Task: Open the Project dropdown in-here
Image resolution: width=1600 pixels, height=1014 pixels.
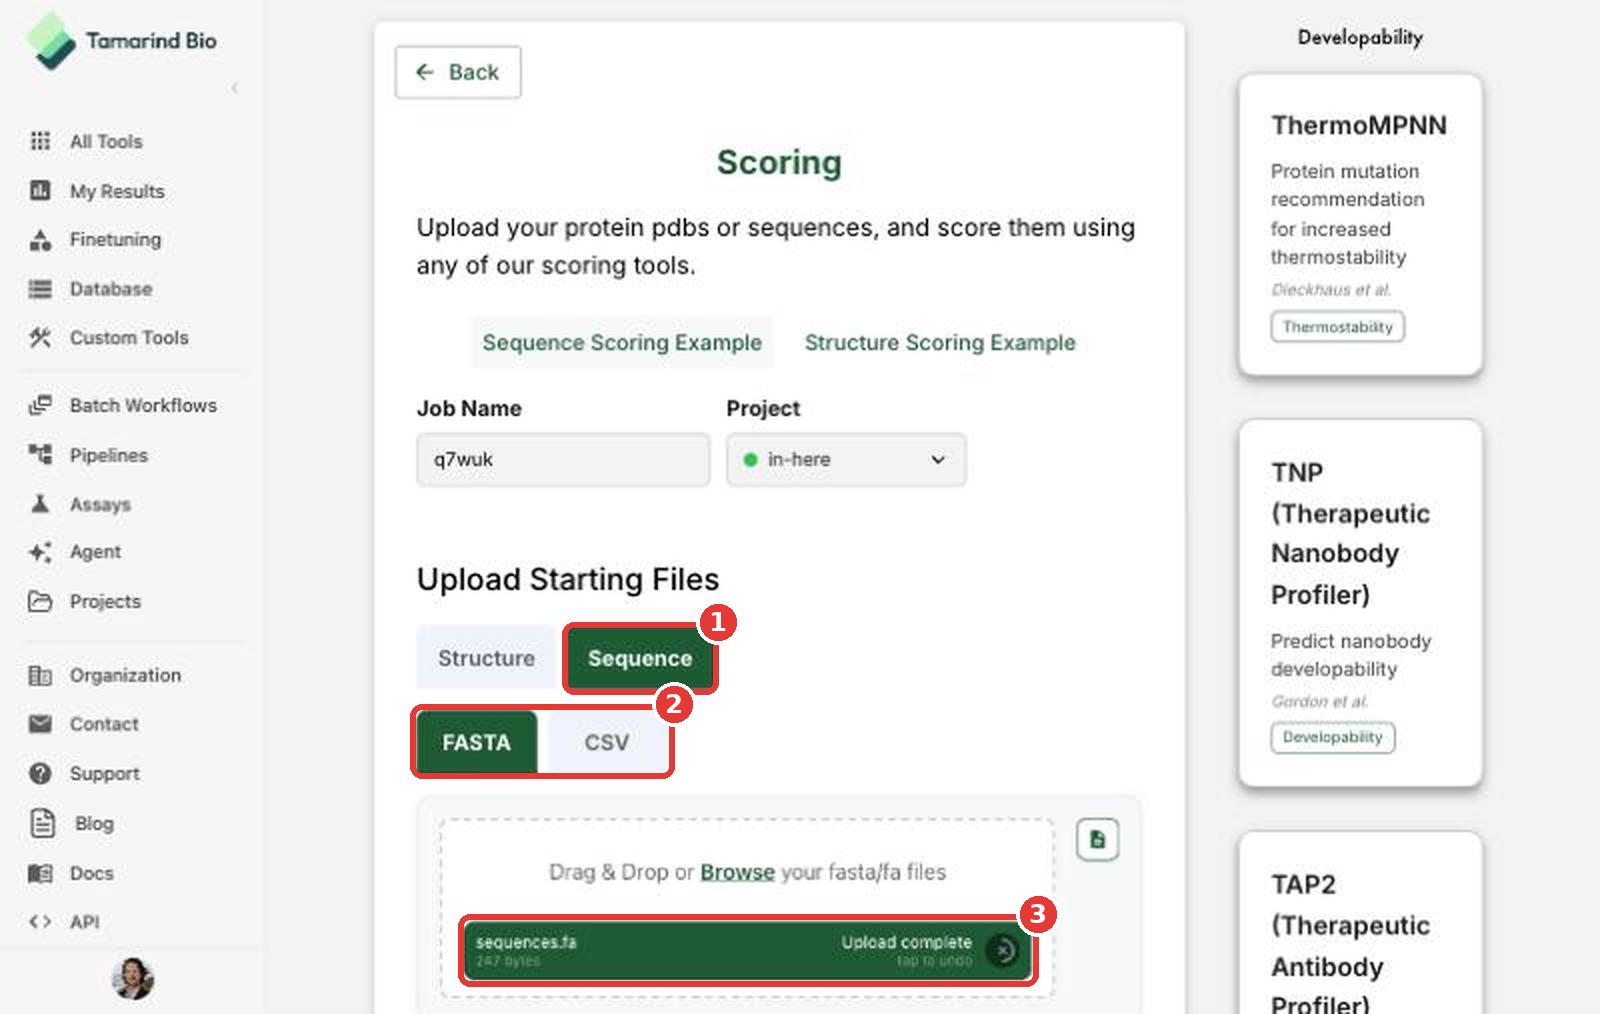Action: (x=846, y=459)
